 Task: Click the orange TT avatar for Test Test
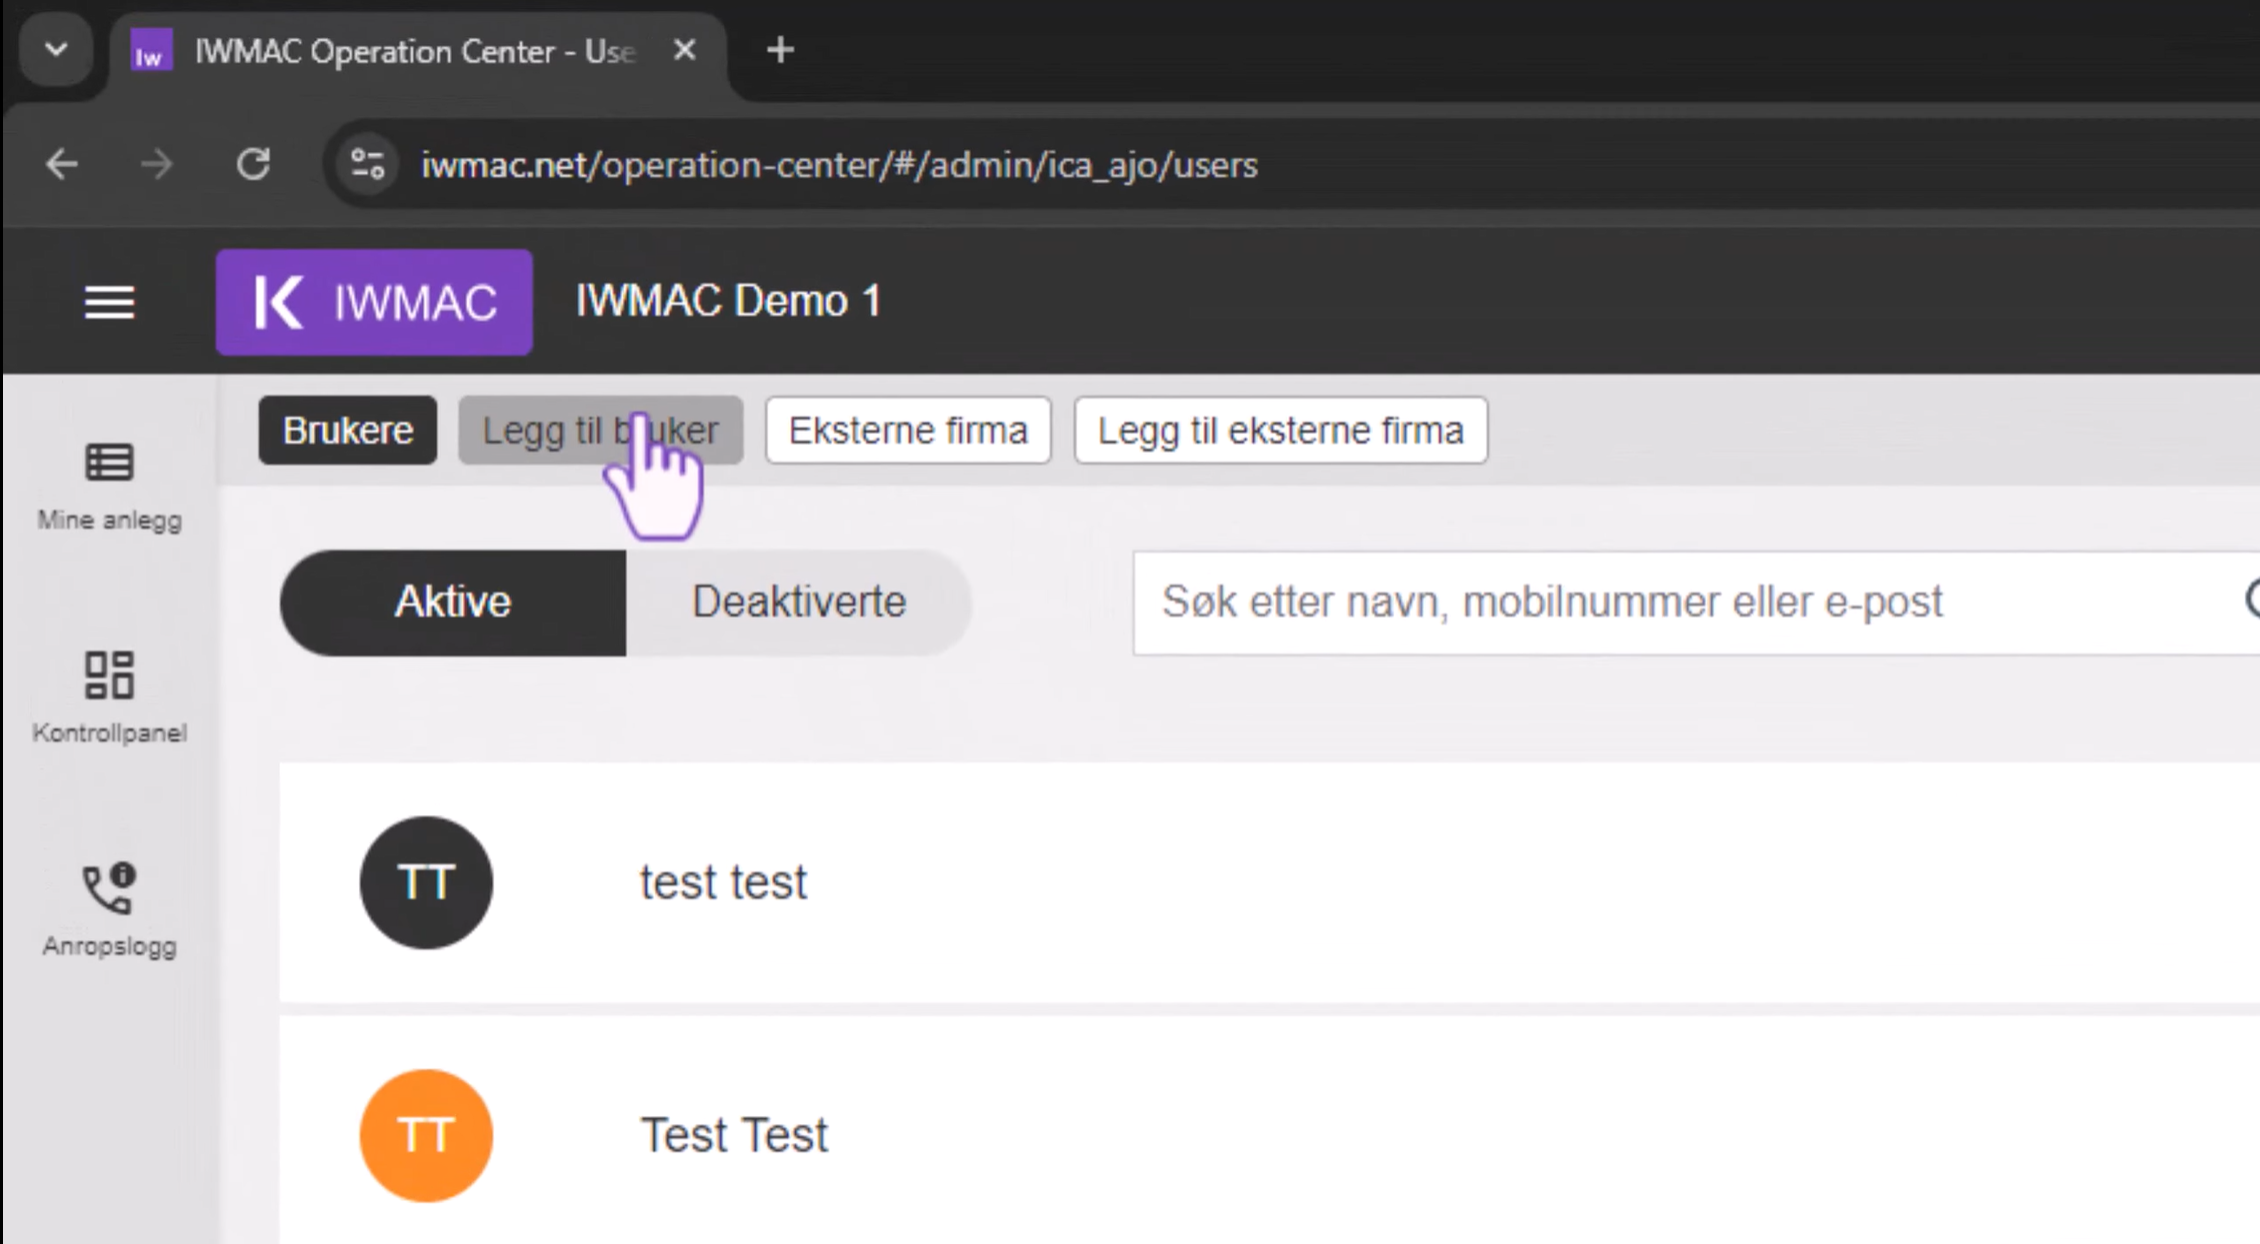click(426, 1135)
